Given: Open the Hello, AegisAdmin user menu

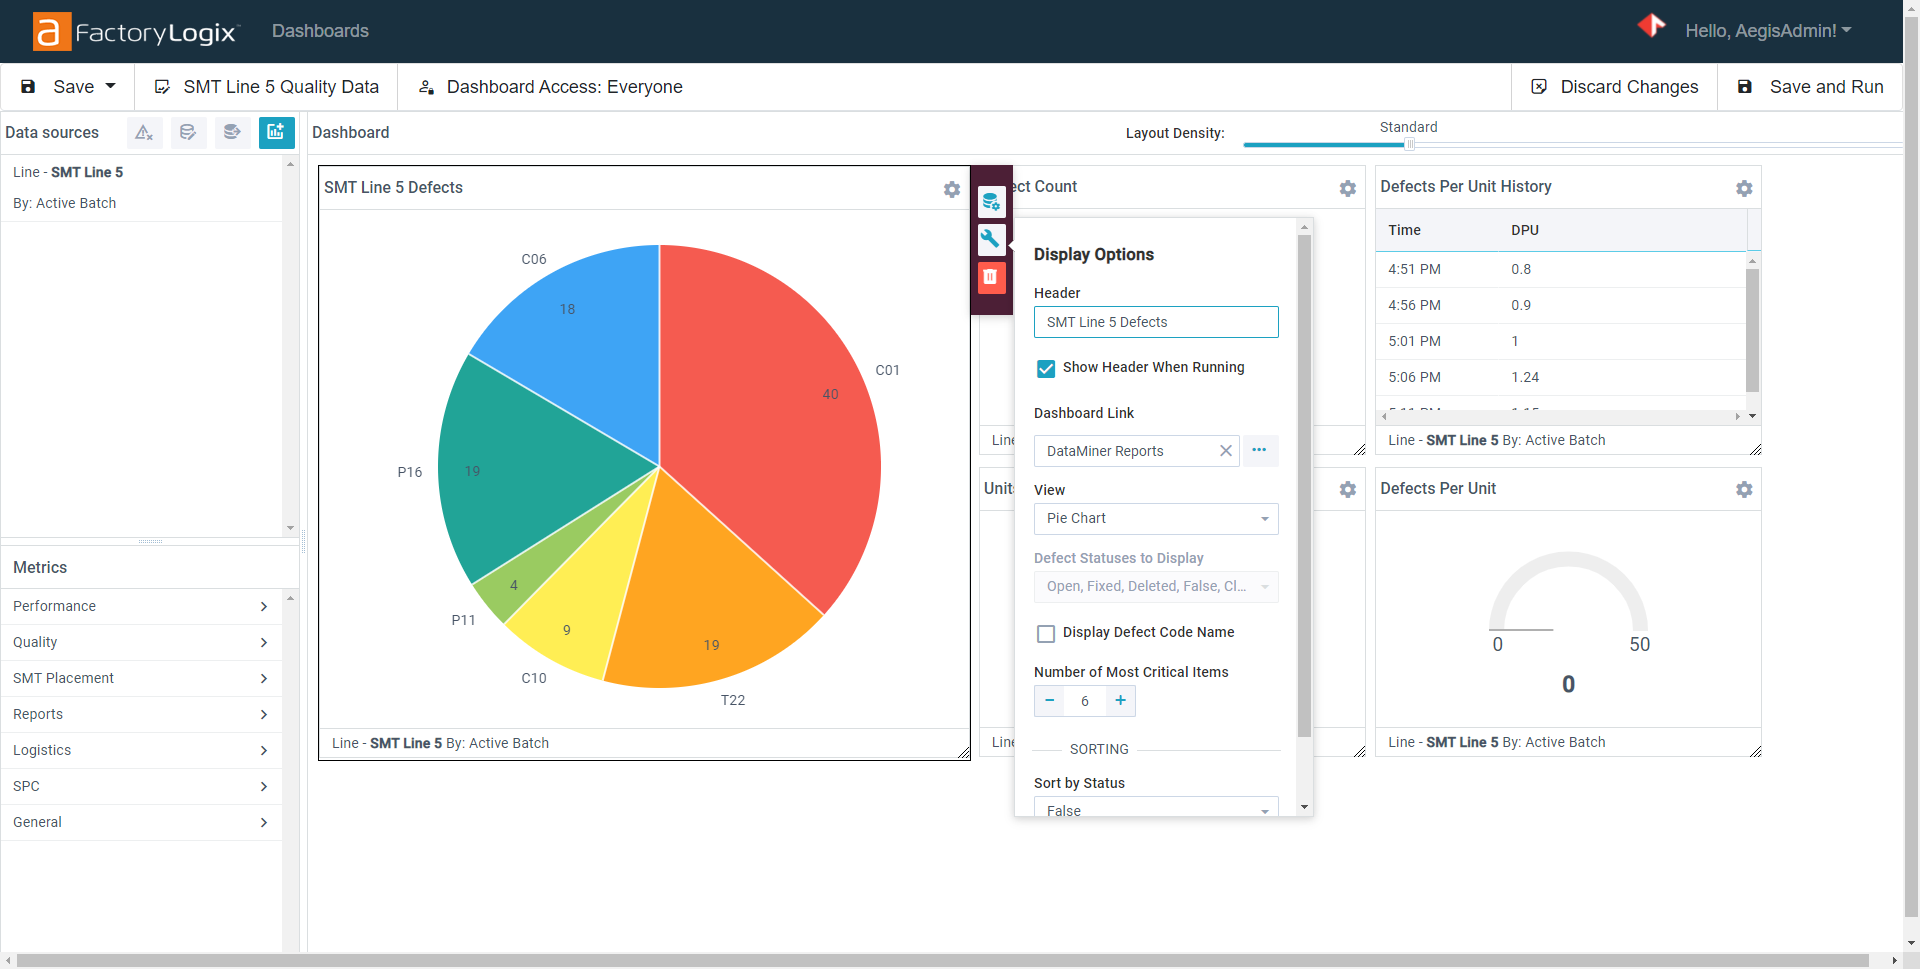Looking at the screenshot, I should 1767,31.
